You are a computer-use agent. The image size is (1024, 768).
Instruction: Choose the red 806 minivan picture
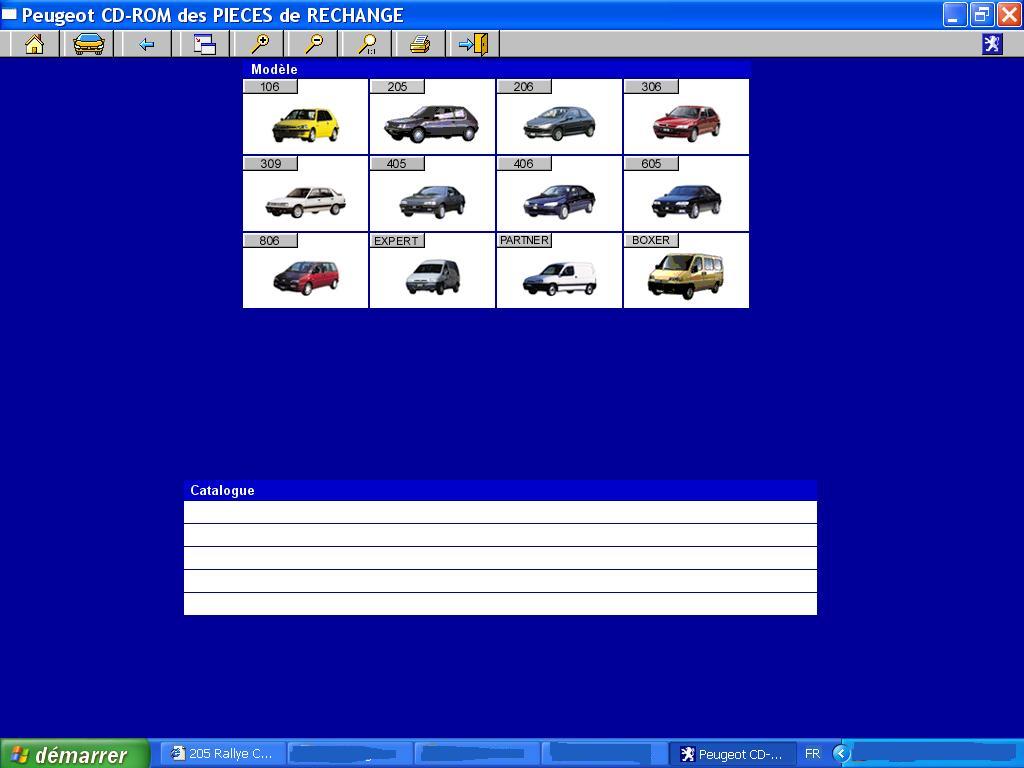(x=306, y=278)
